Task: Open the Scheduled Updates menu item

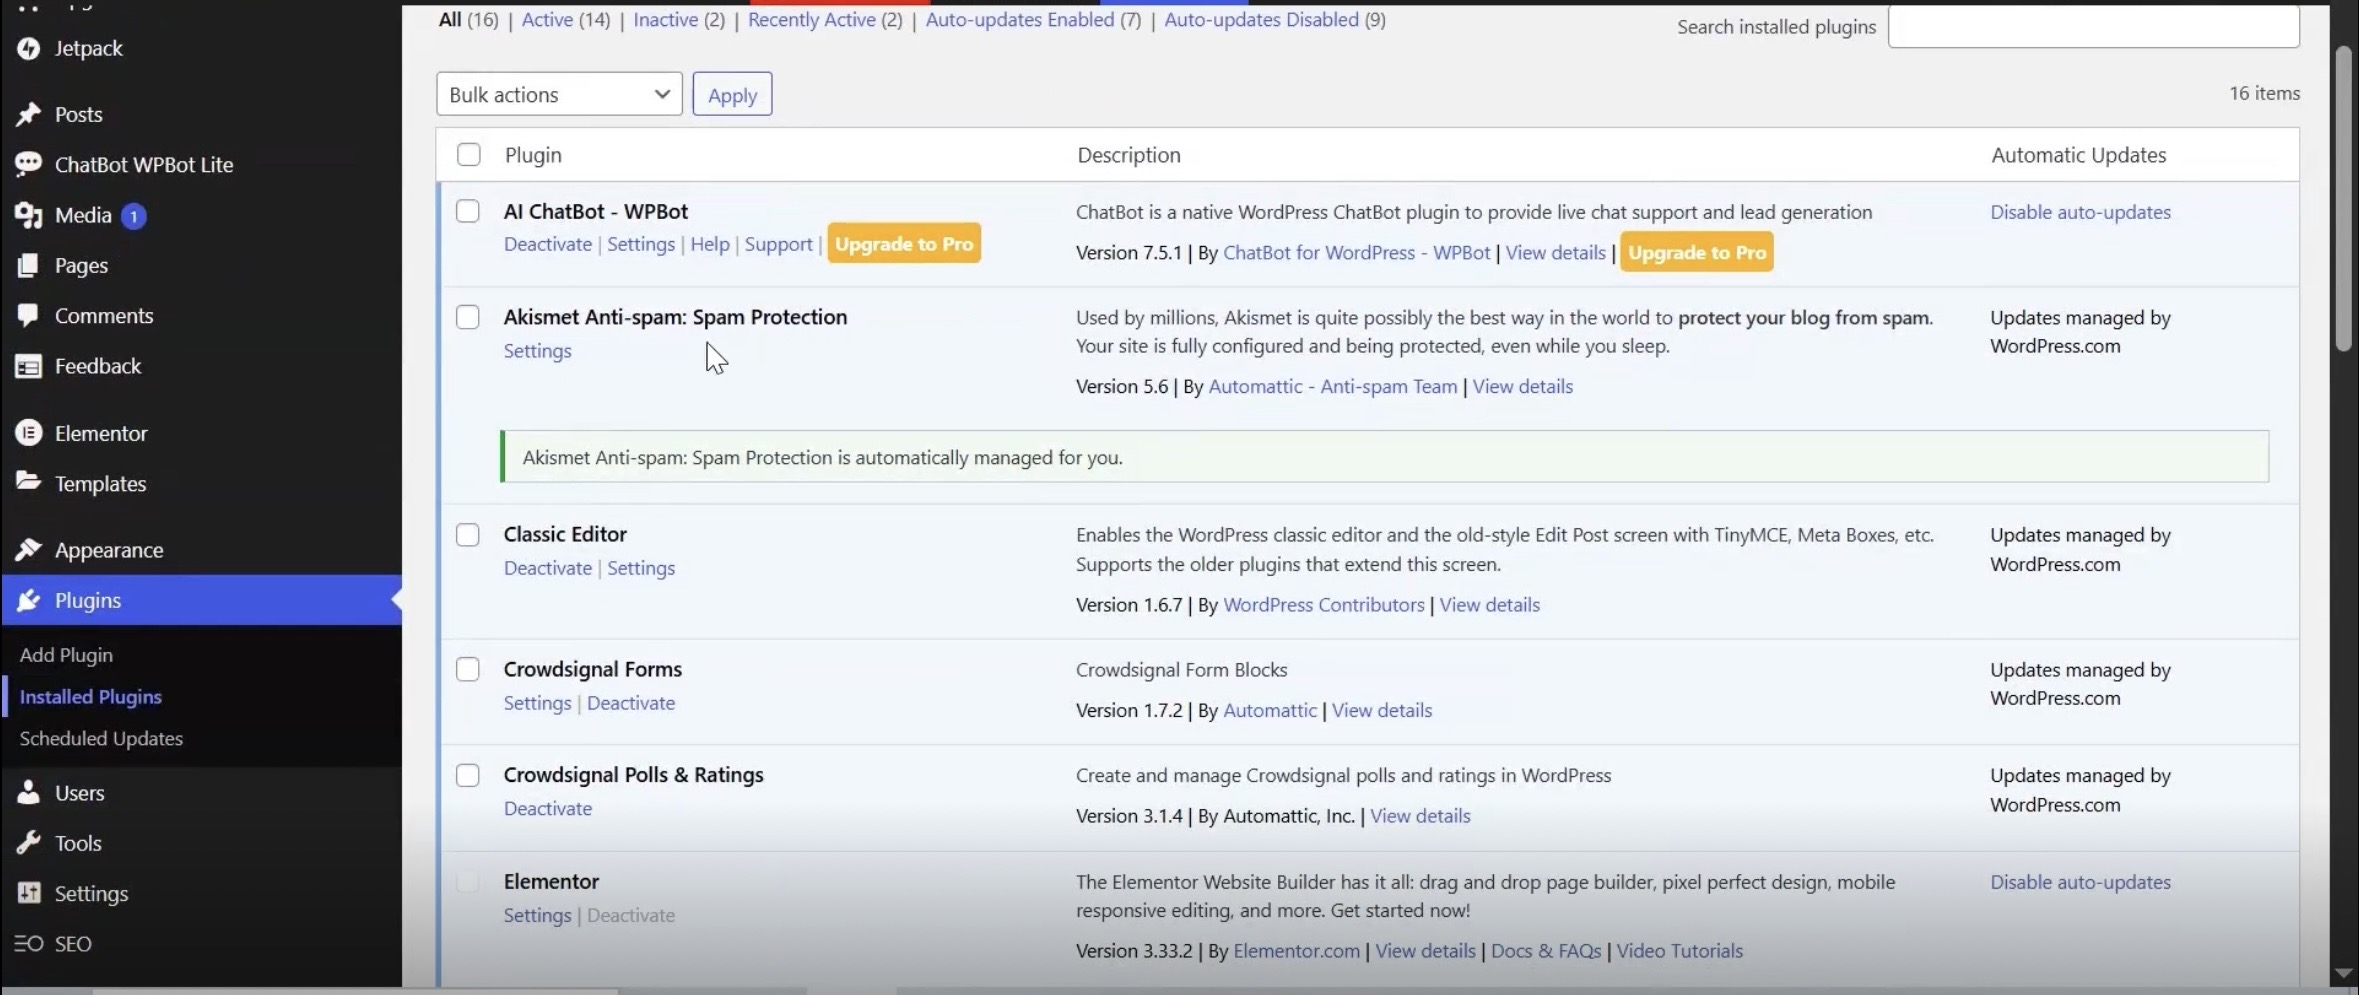Action: click(x=101, y=738)
